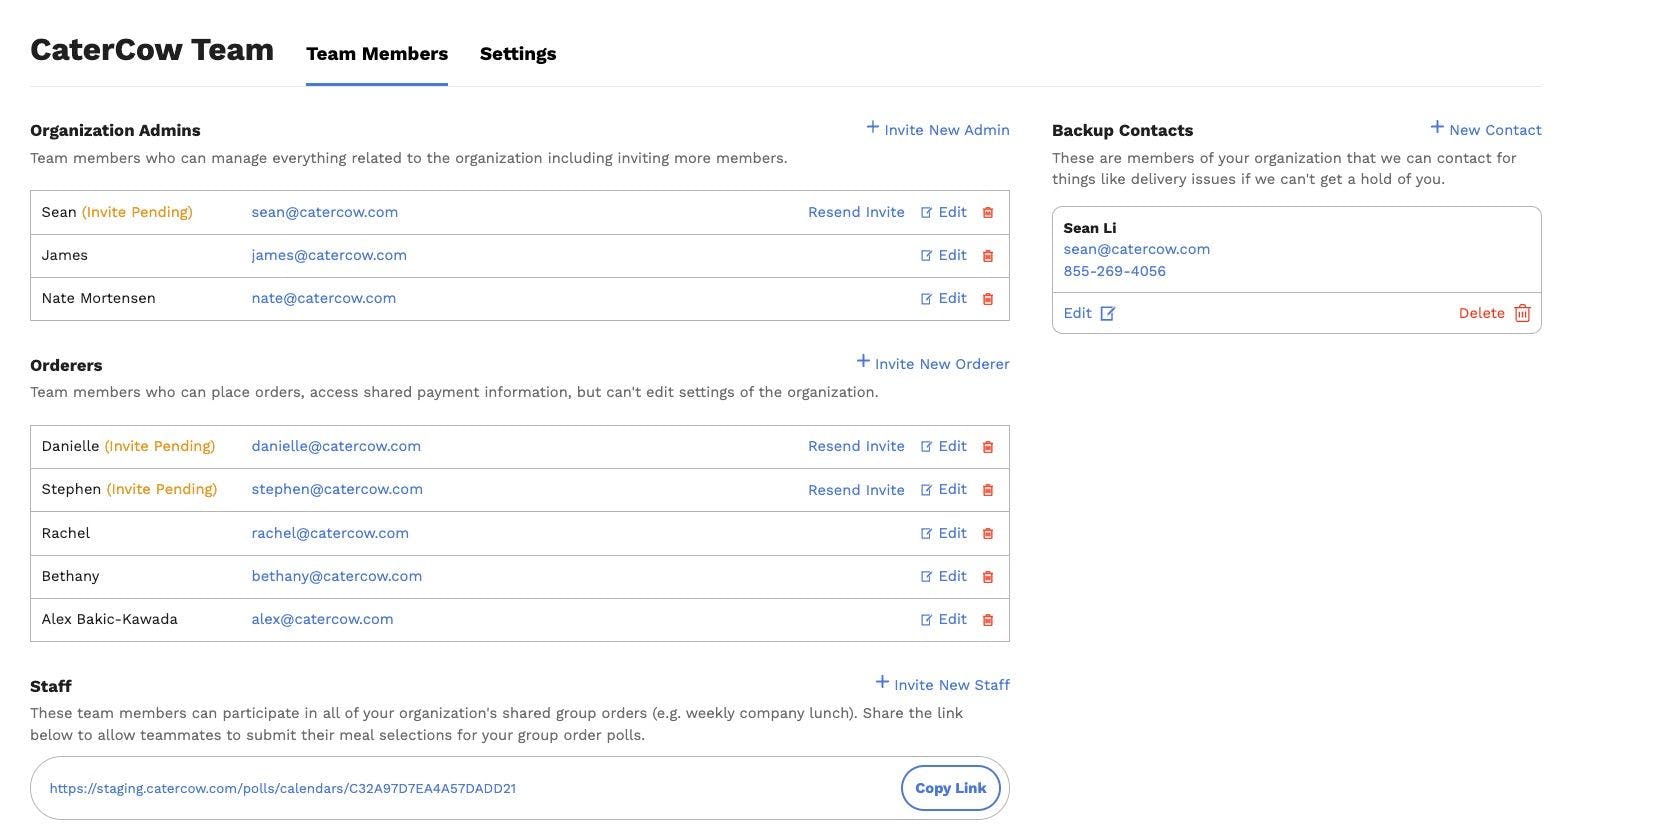Edit the Sean Li backup contact
This screenshot has height=830, width=1675.
[x=1088, y=313]
